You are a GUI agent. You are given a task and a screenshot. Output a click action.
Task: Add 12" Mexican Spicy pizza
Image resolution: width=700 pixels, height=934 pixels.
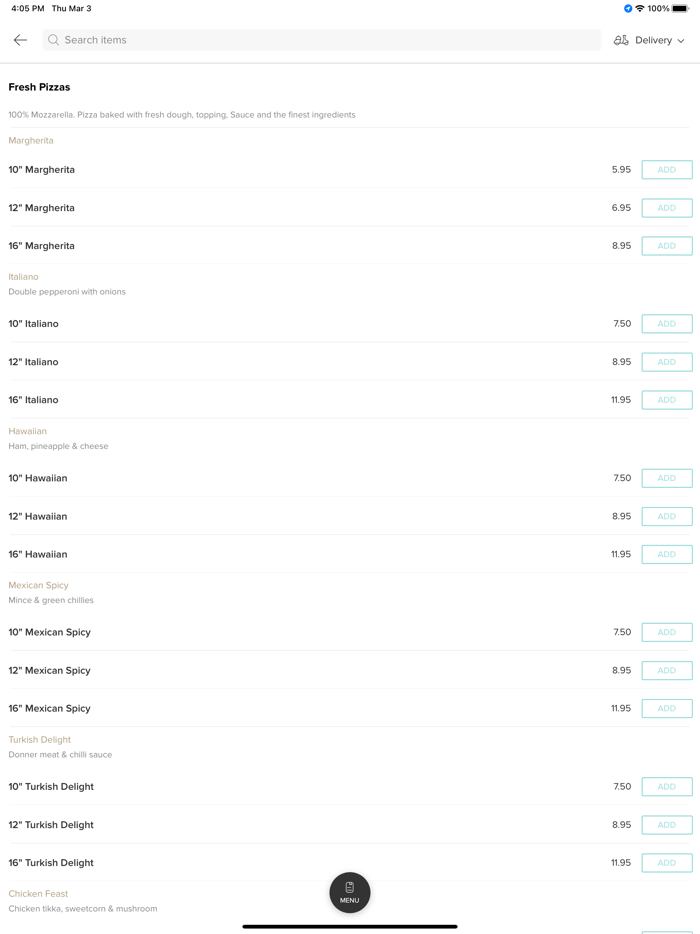pyautogui.click(x=667, y=670)
